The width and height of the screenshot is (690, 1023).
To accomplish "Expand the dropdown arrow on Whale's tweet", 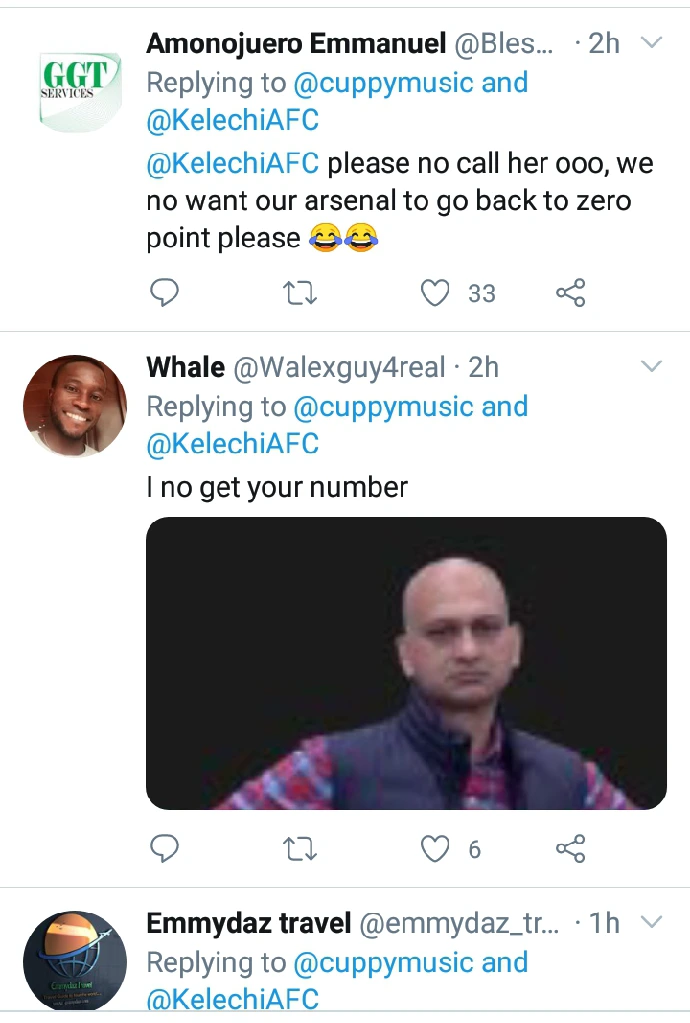I will click(x=651, y=367).
